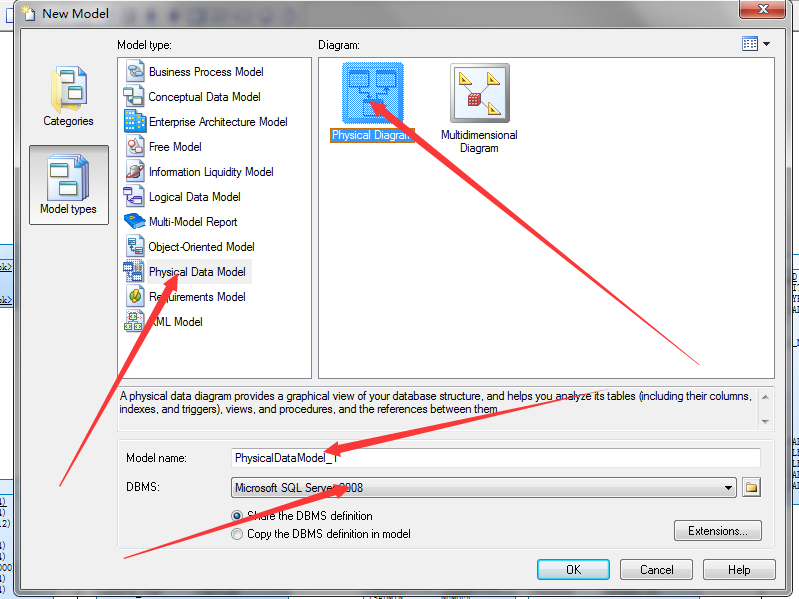This screenshot has width=799, height=599.
Task: Click the Extensions button
Action: tap(717, 531)
